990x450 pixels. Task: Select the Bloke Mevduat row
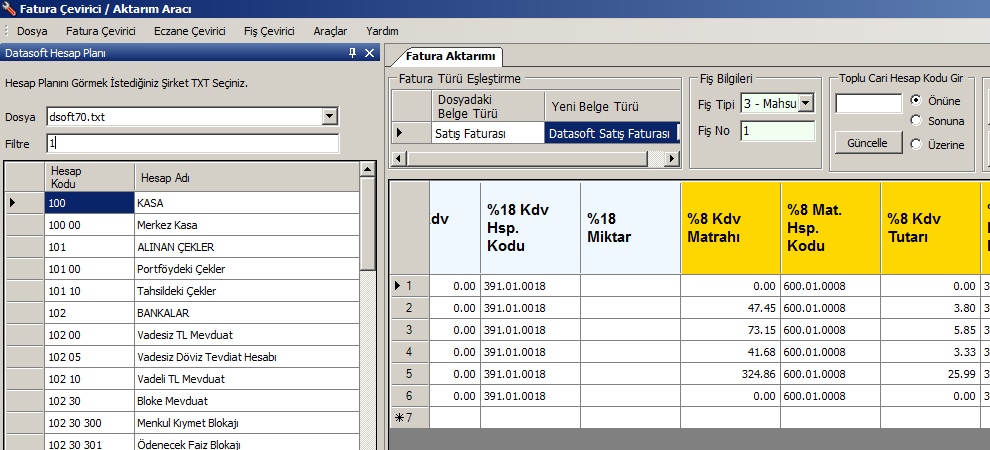(183, 401)
